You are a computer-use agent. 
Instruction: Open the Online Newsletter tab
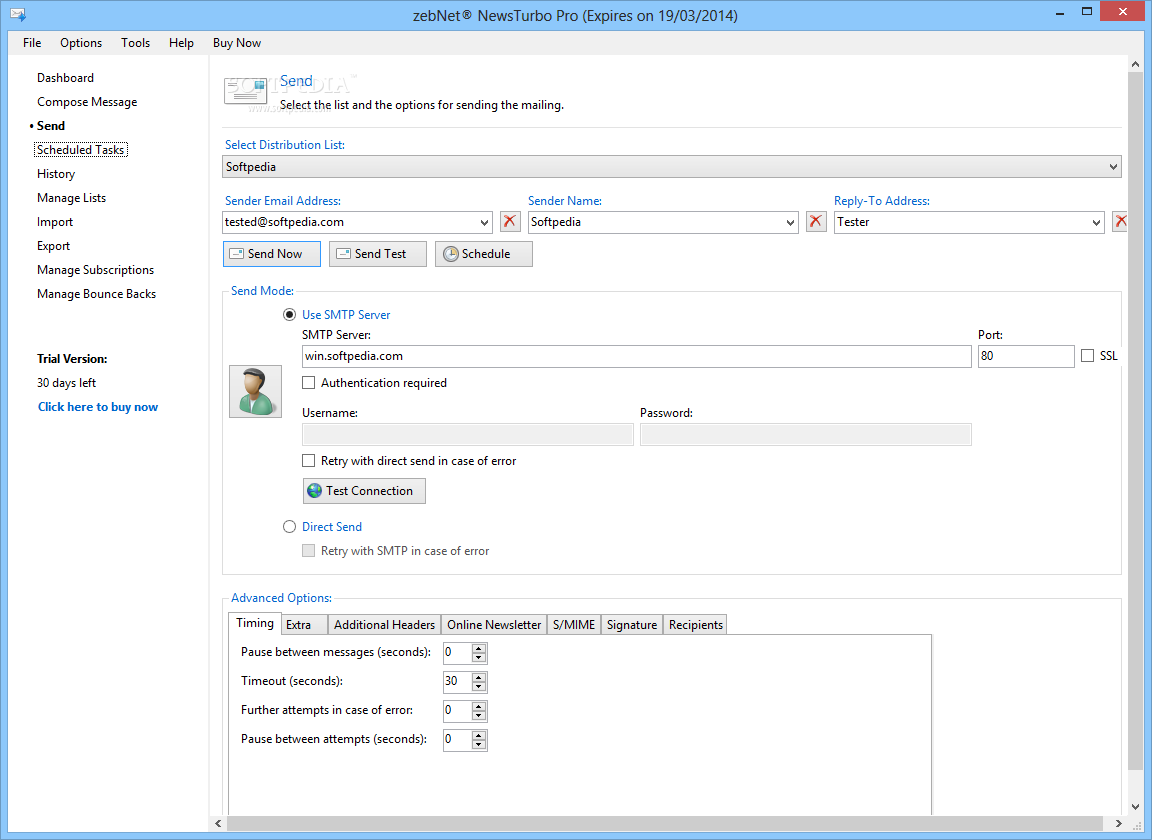click(494, 625)
